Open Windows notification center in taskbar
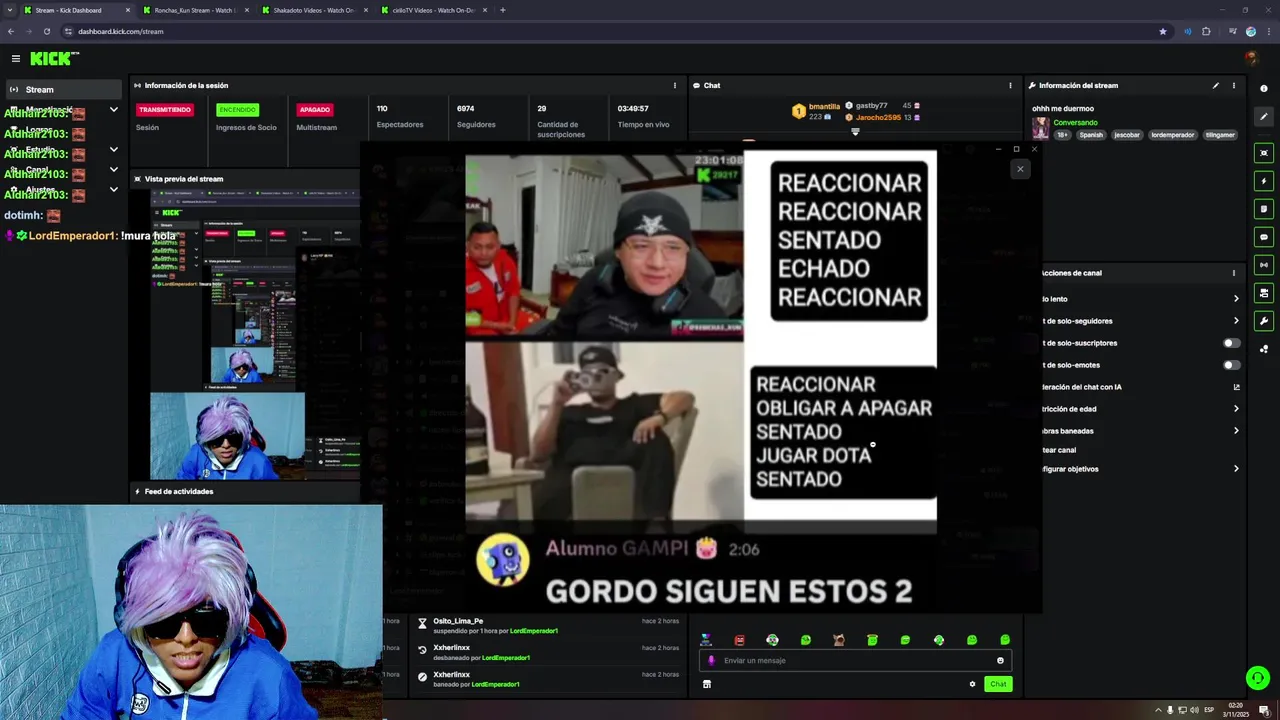Image resolution: width=1280 pixels, height=720 pixels. [1264, 710]
